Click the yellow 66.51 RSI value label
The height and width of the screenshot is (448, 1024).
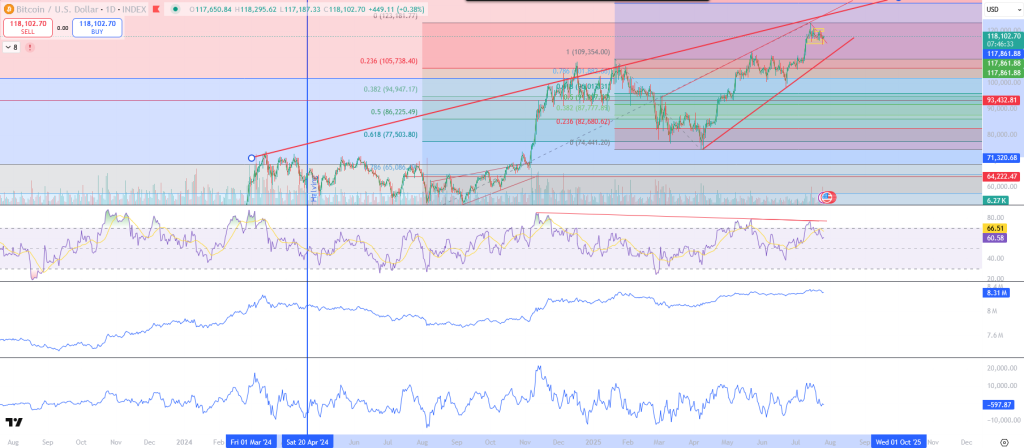pos(995,229)
